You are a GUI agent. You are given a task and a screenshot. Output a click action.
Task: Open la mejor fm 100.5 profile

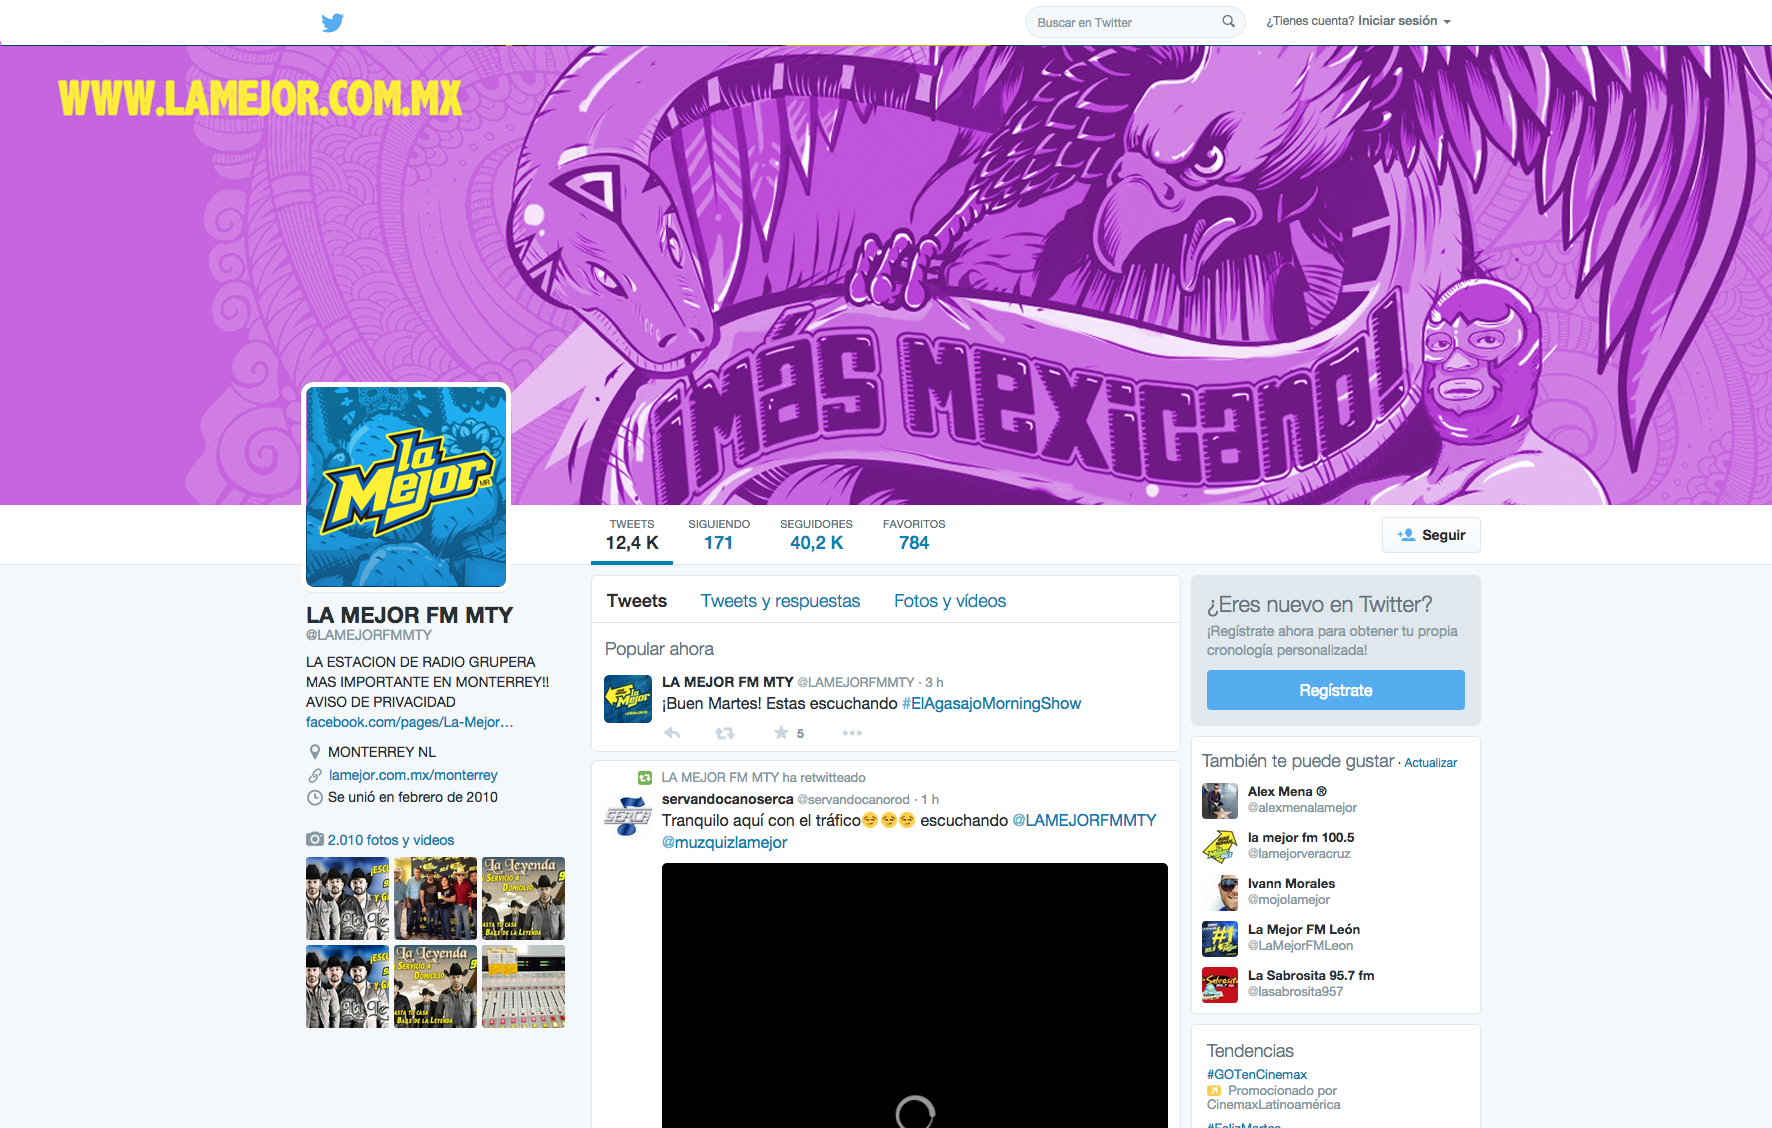pos(1301,837)
